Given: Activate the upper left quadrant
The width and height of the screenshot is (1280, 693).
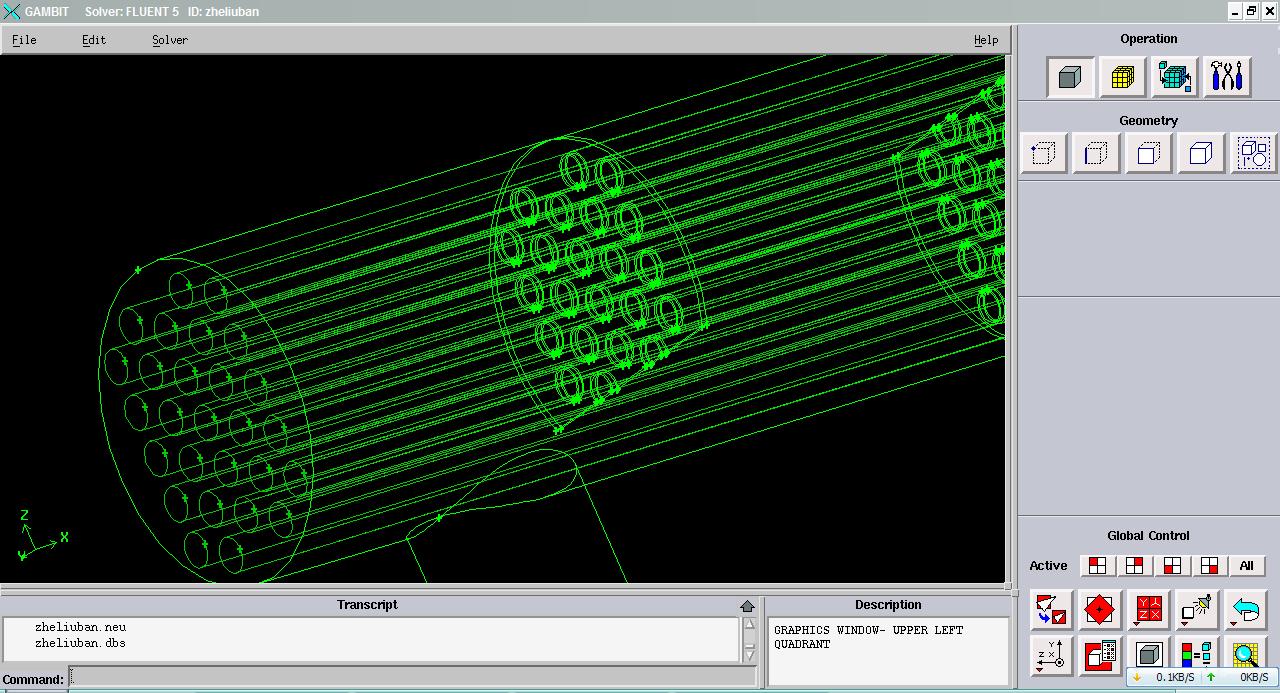Looking at the screenshot, I should [1098, 565].
